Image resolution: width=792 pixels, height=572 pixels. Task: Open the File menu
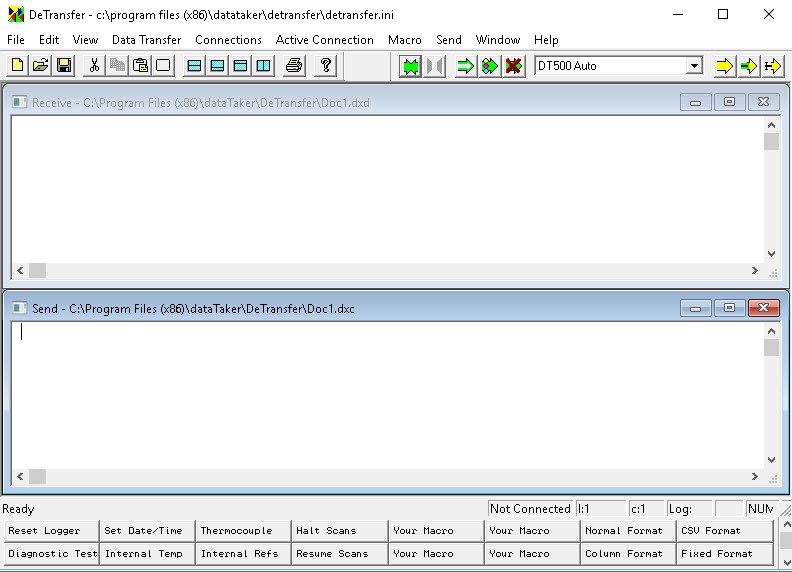[16, 40]
